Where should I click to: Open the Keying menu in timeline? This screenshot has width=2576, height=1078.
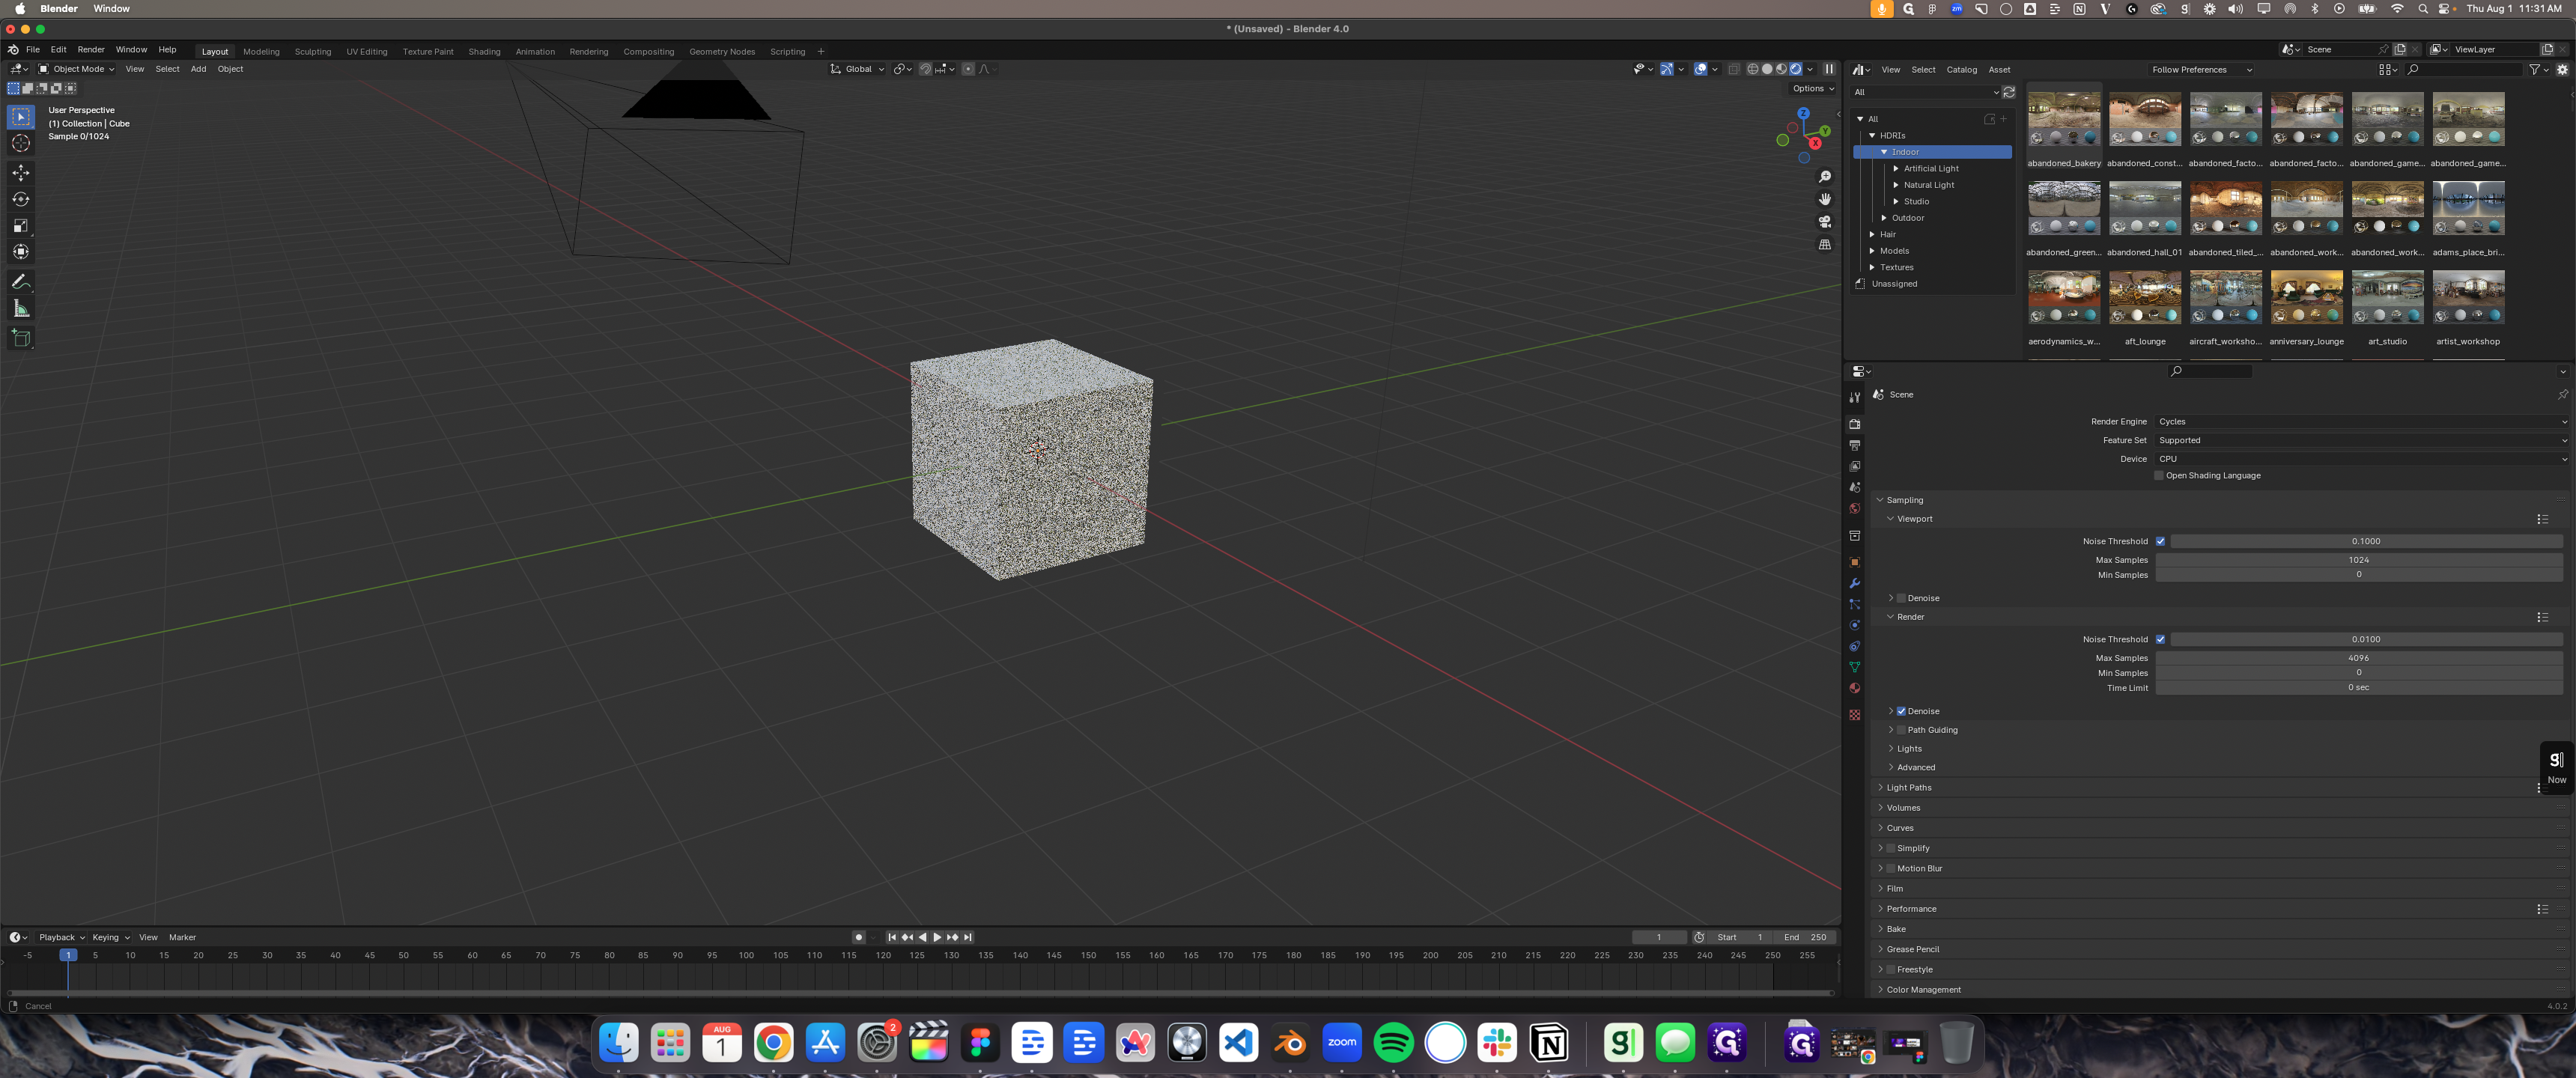tap(111, 938)
